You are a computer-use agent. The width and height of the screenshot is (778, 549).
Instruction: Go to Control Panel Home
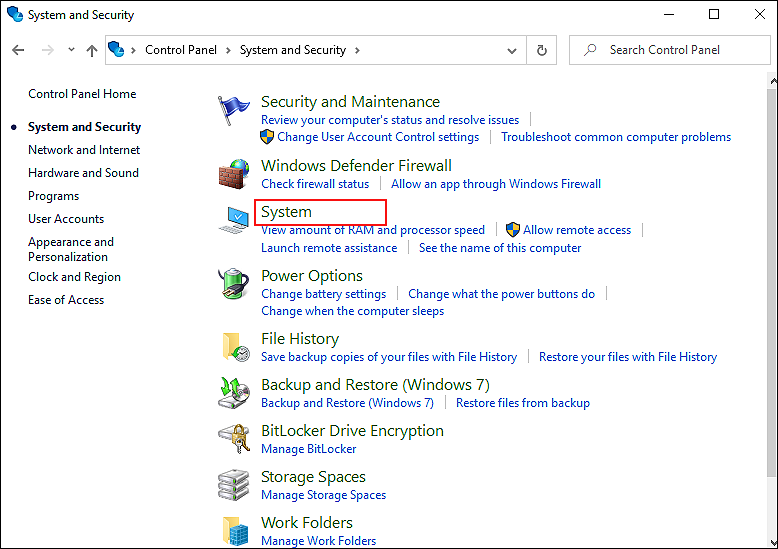coord(82,94)
